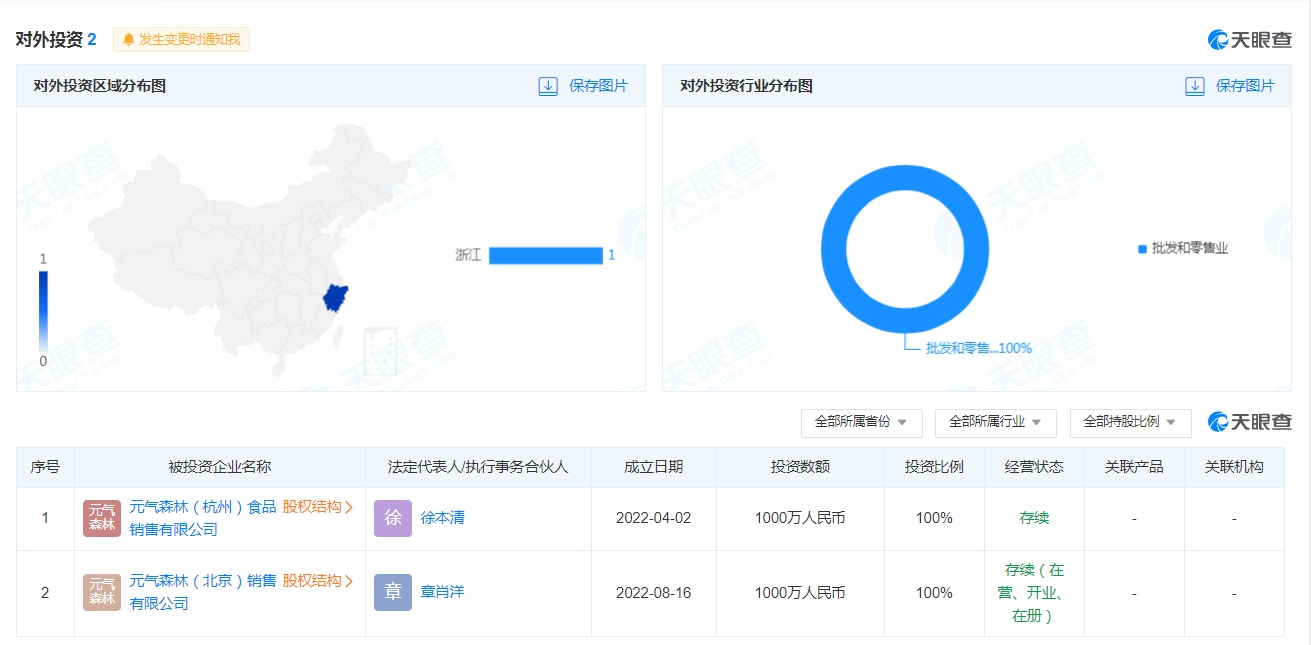Click the download icon on the region distribution chart
Image resolution: width=1311 pixels, height=645 pixels.
[x=548, y=86]
